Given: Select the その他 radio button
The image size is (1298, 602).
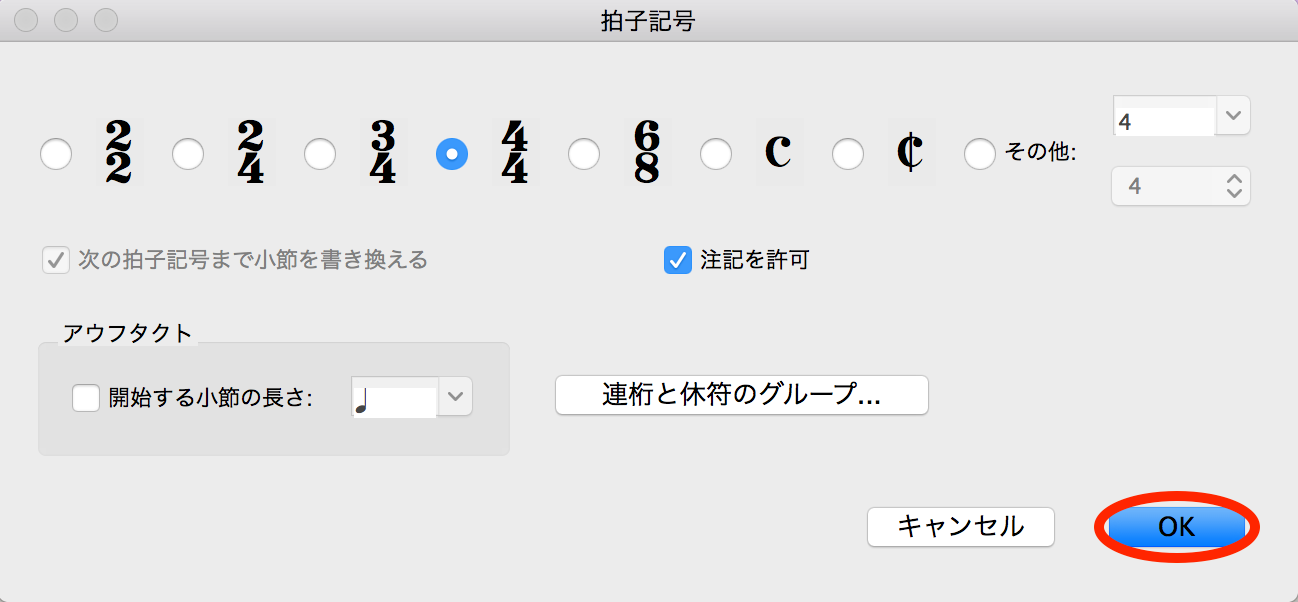Looking at the screenshot, I should 980,154.
